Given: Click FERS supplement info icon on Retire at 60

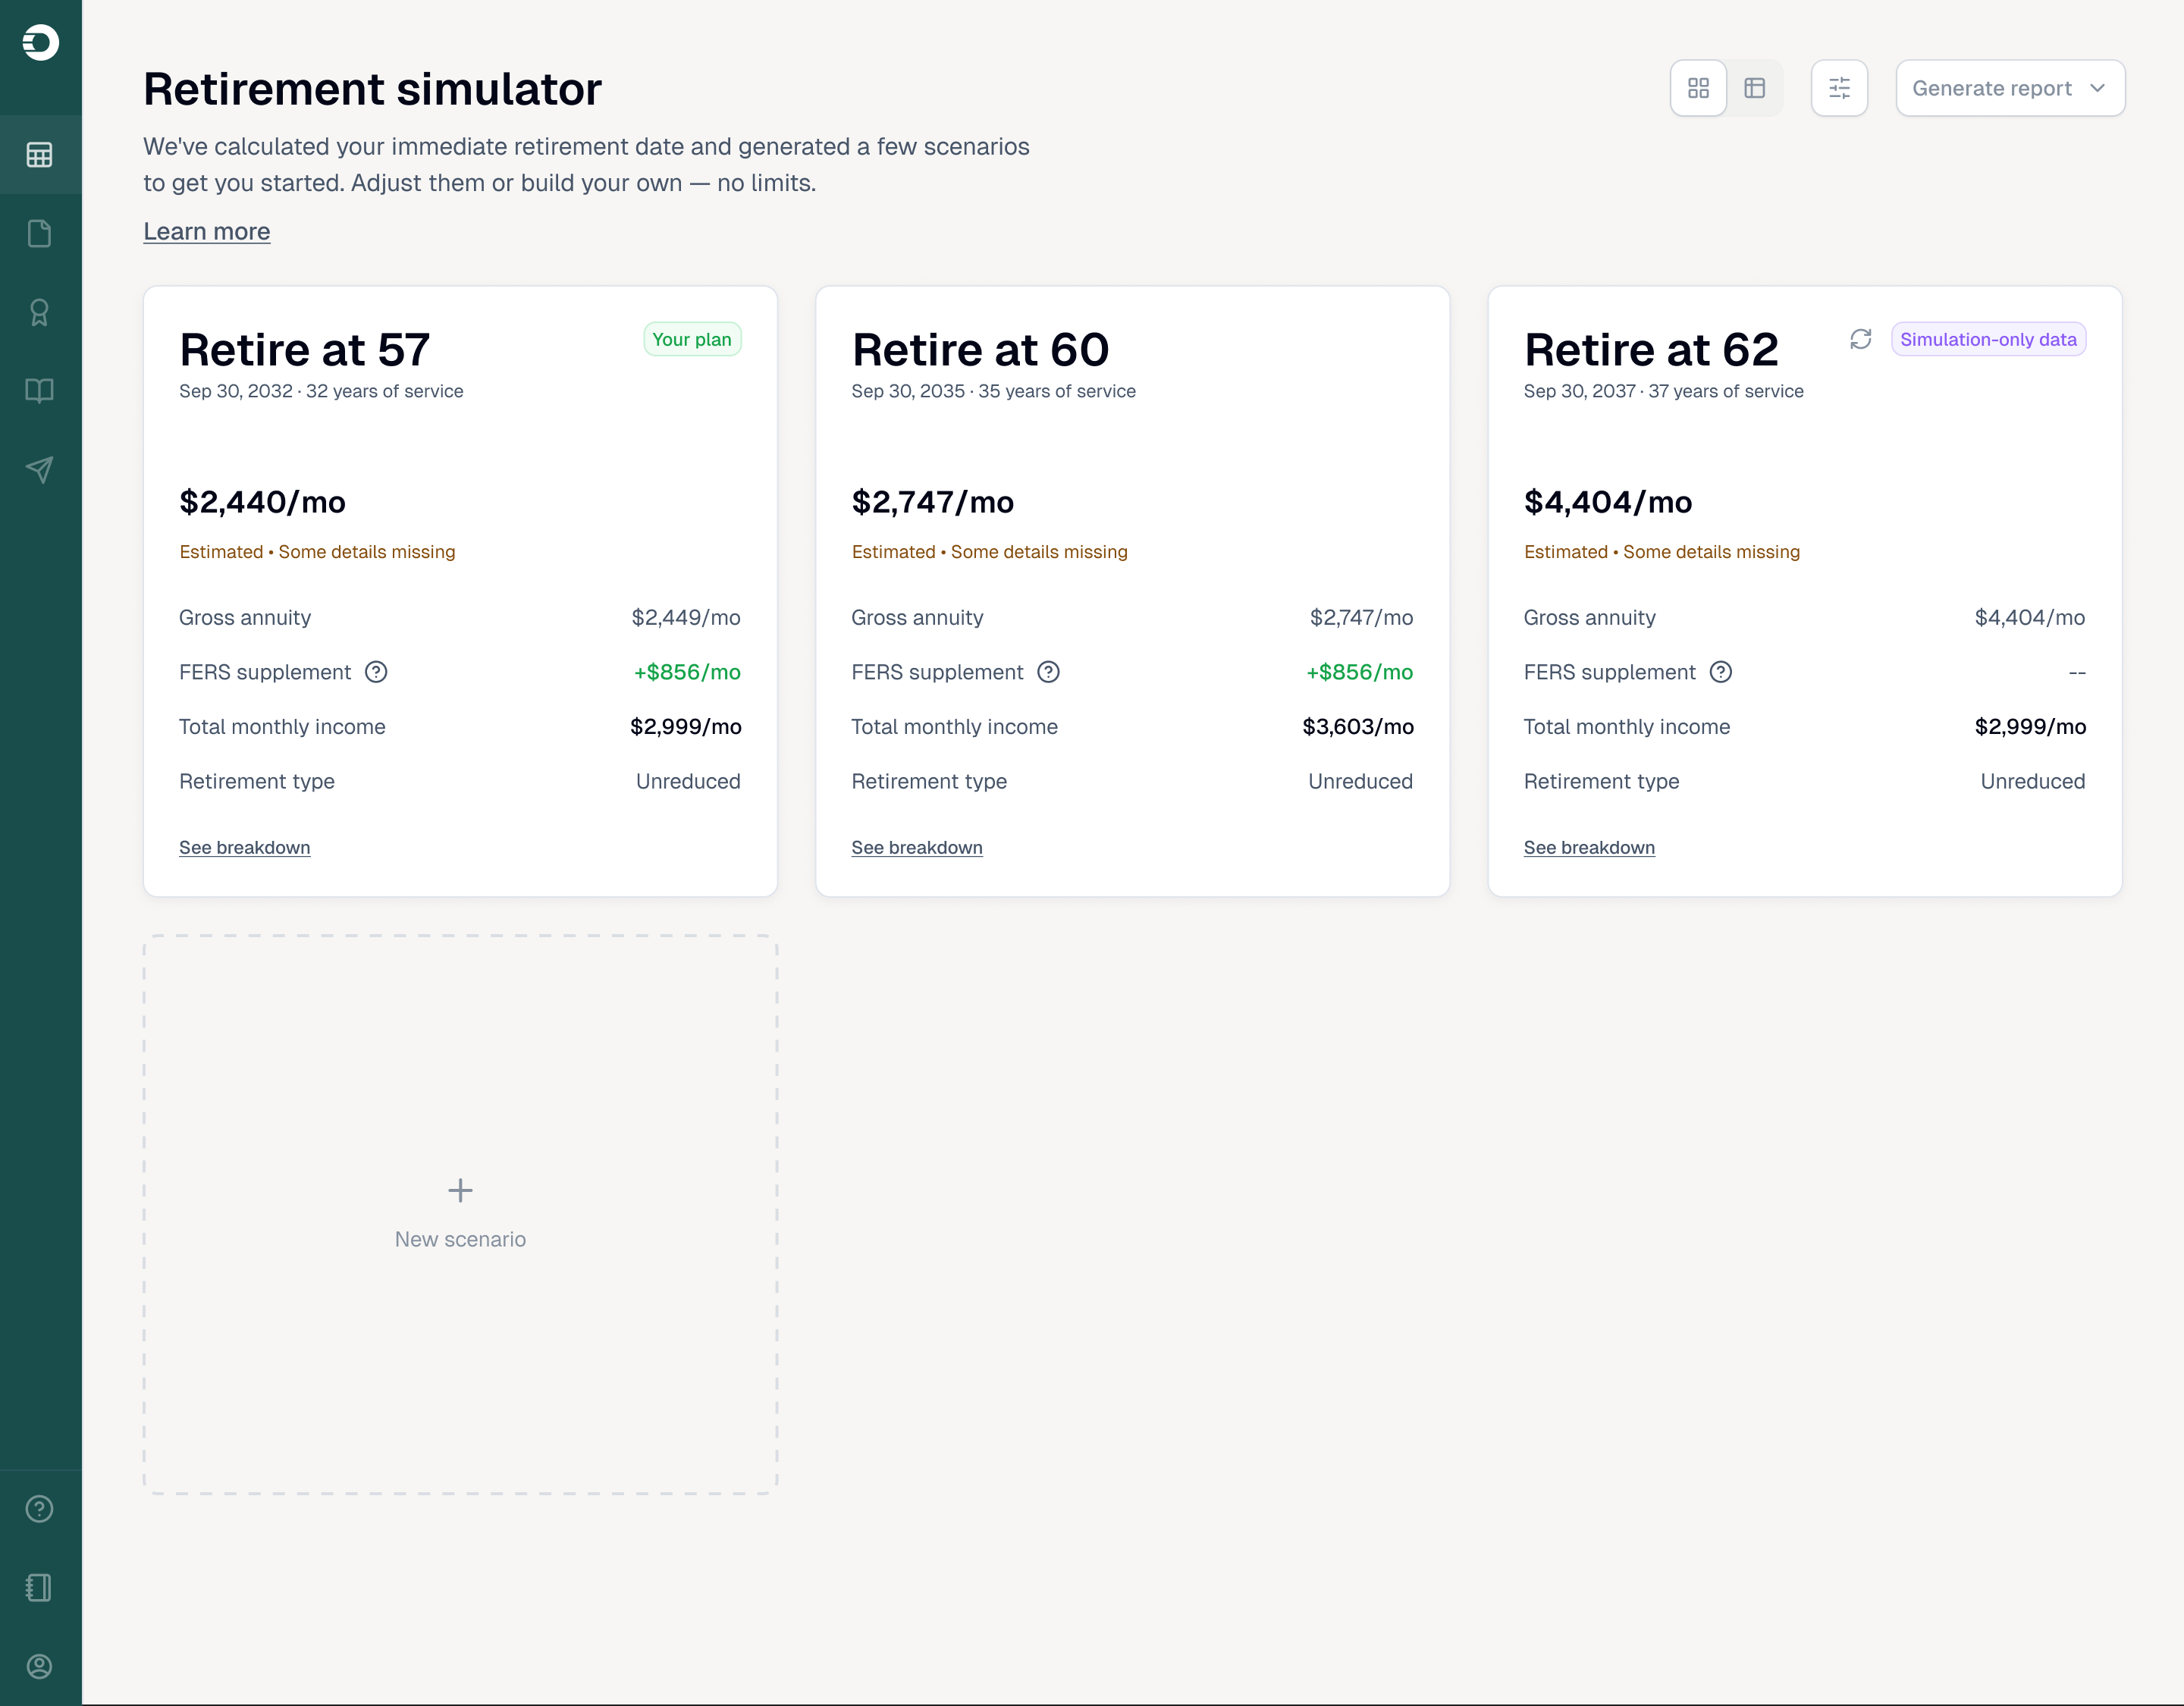Looking at the screenshot, I should click(1048, 672).
